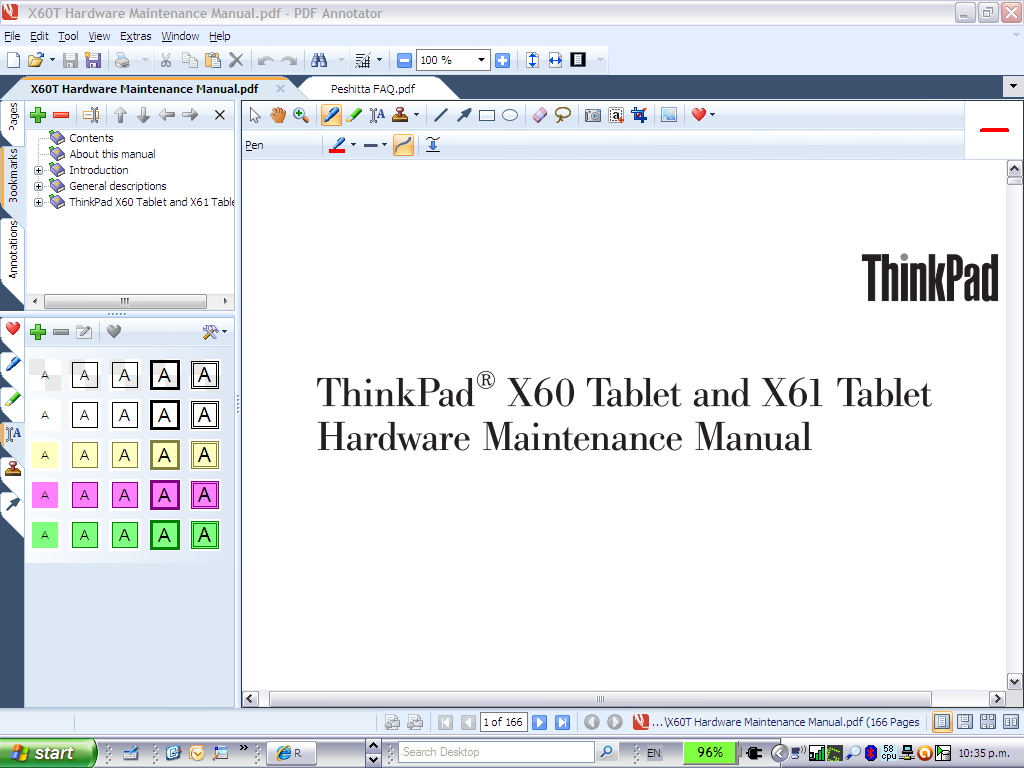Switch to the Annotations sidebar tab
The image size is (1024, 768).
pyautogui.click(x=12, y=249)
